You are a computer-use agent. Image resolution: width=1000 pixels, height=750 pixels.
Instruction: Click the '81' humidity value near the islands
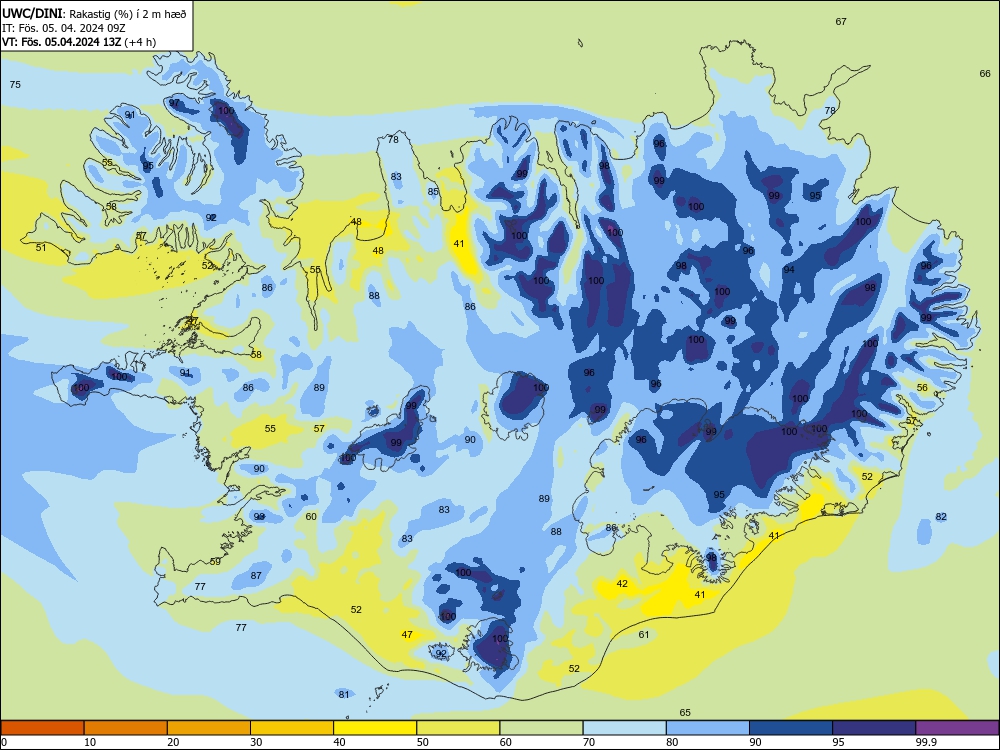coord(344,695)
